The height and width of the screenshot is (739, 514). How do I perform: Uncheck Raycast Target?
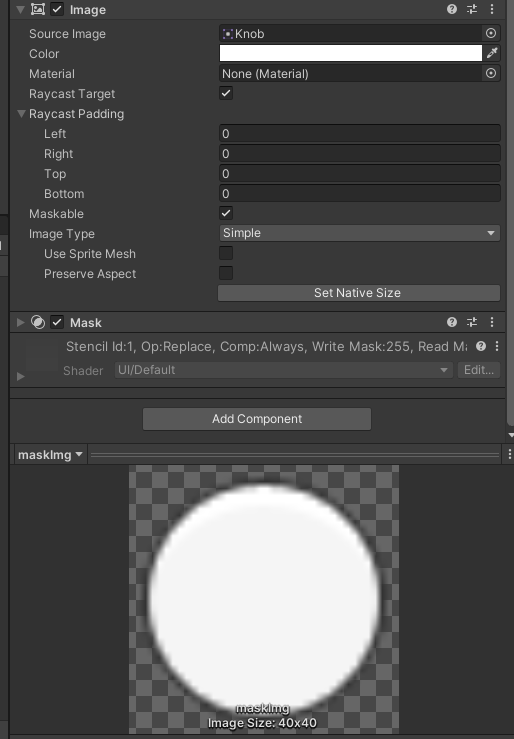point(226,93)
